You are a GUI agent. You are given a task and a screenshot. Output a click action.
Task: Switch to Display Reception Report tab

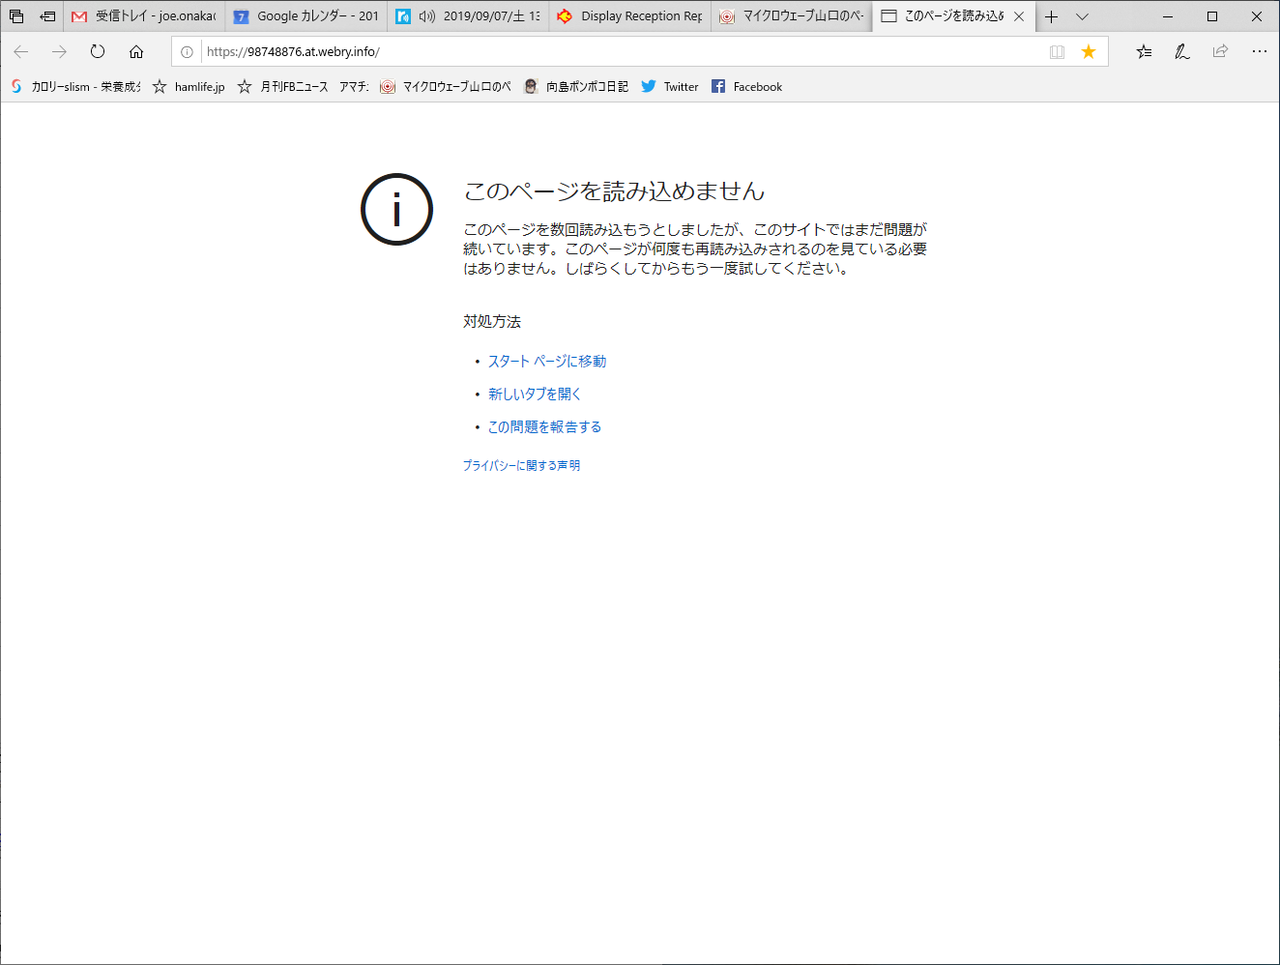point(630,16)
